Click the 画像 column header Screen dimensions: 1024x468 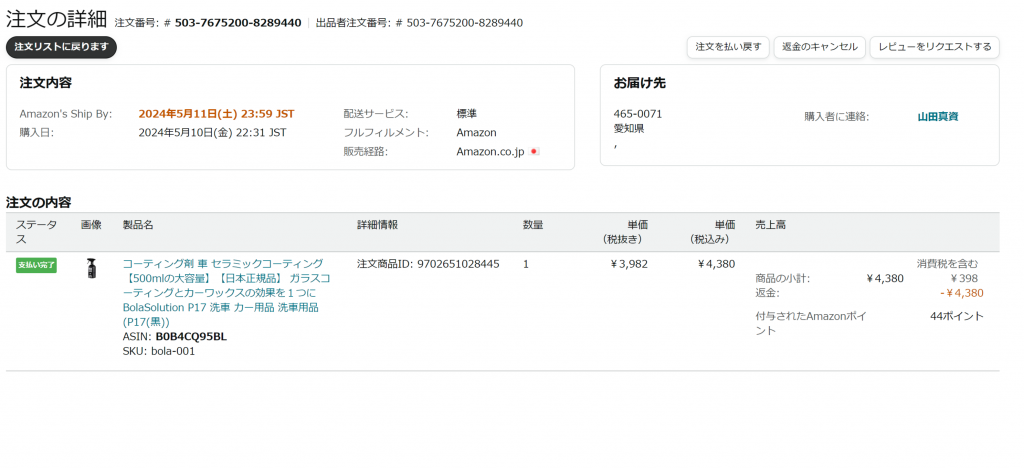pos(91,225)
